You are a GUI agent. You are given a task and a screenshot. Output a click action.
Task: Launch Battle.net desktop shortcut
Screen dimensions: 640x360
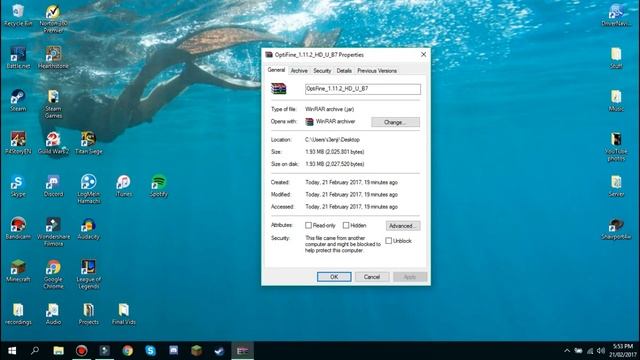[x=18, y=57]
